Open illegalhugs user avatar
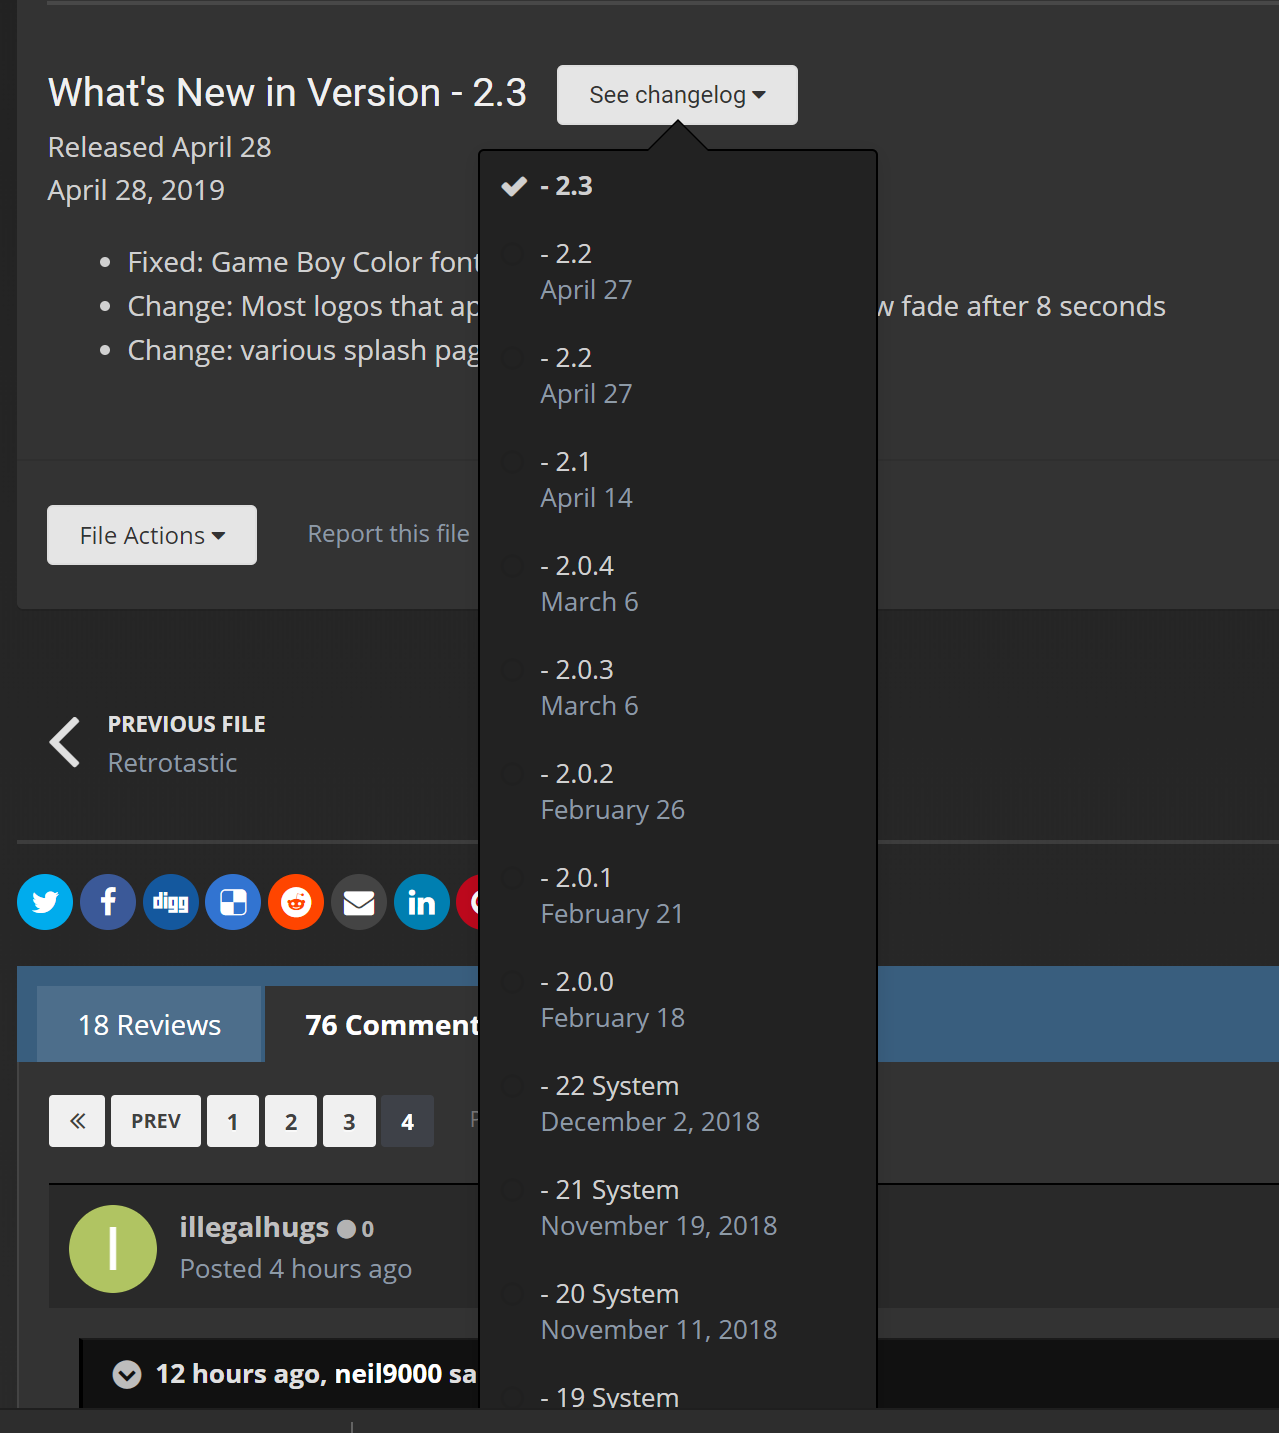This screenshot has width=1279, height=1433. point(113,1249)
